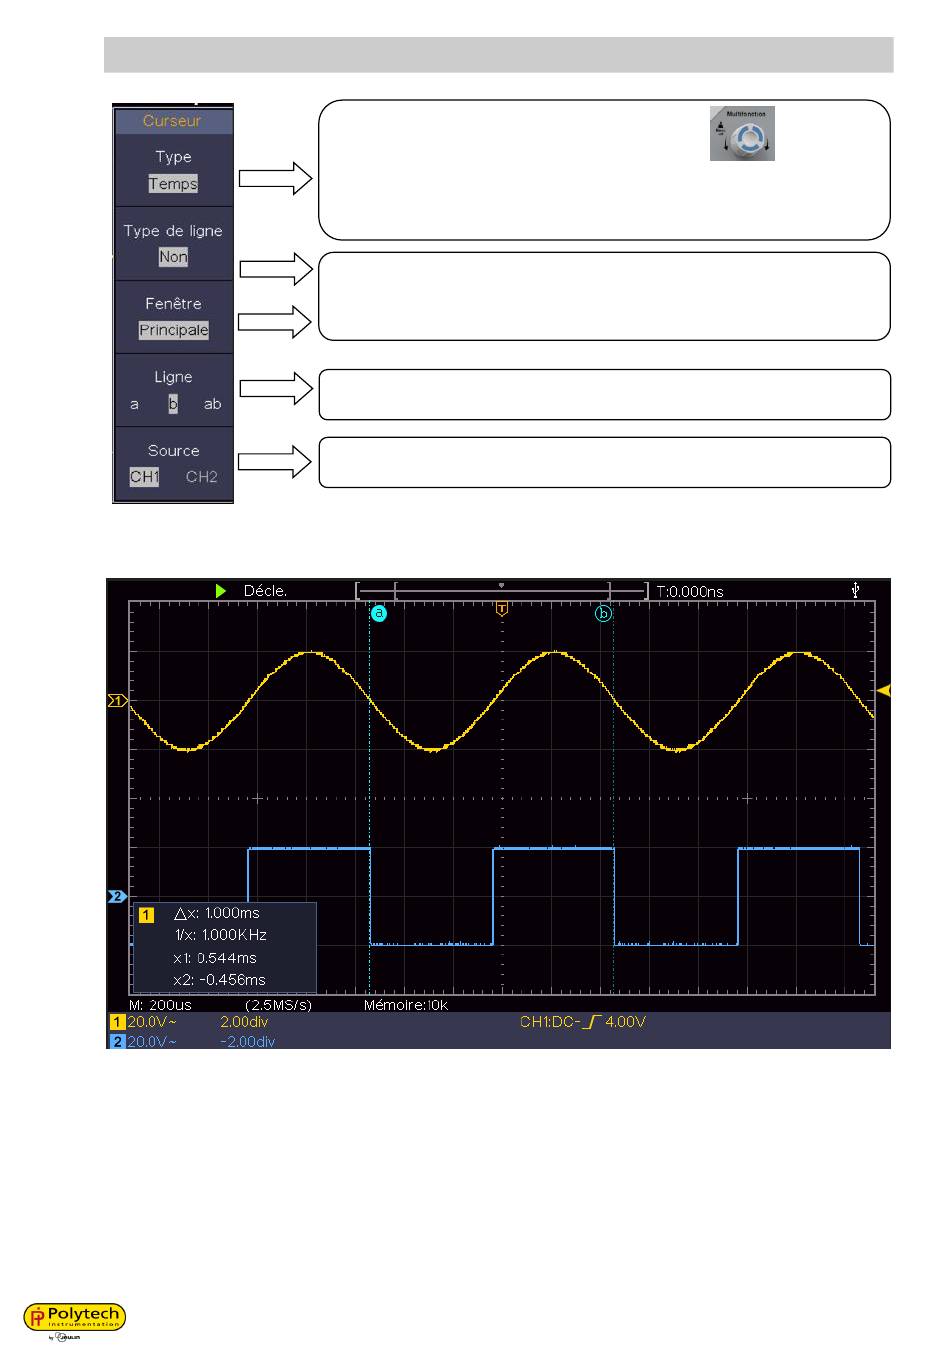This screenshot has width=950, height=1353.
Task: Select CH2 as cursor source
Action: (201, 477)
